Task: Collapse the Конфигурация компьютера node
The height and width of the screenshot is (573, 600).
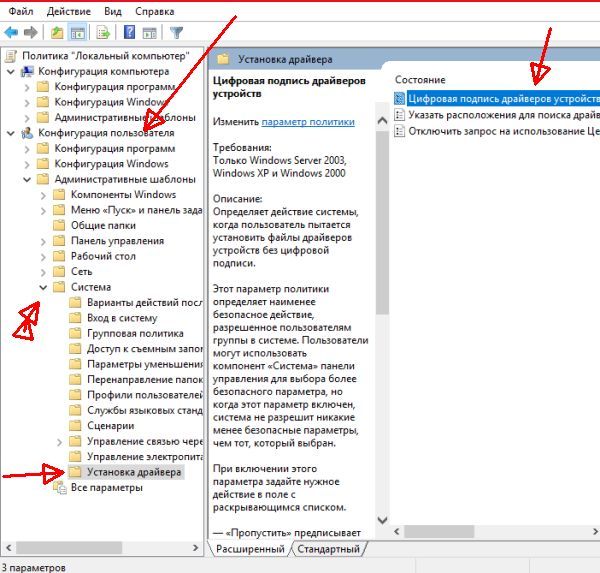Action: click(11, 72)
